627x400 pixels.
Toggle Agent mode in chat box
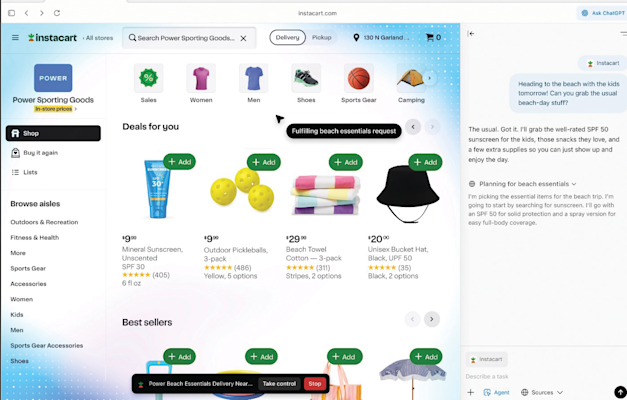click(497, 392)
